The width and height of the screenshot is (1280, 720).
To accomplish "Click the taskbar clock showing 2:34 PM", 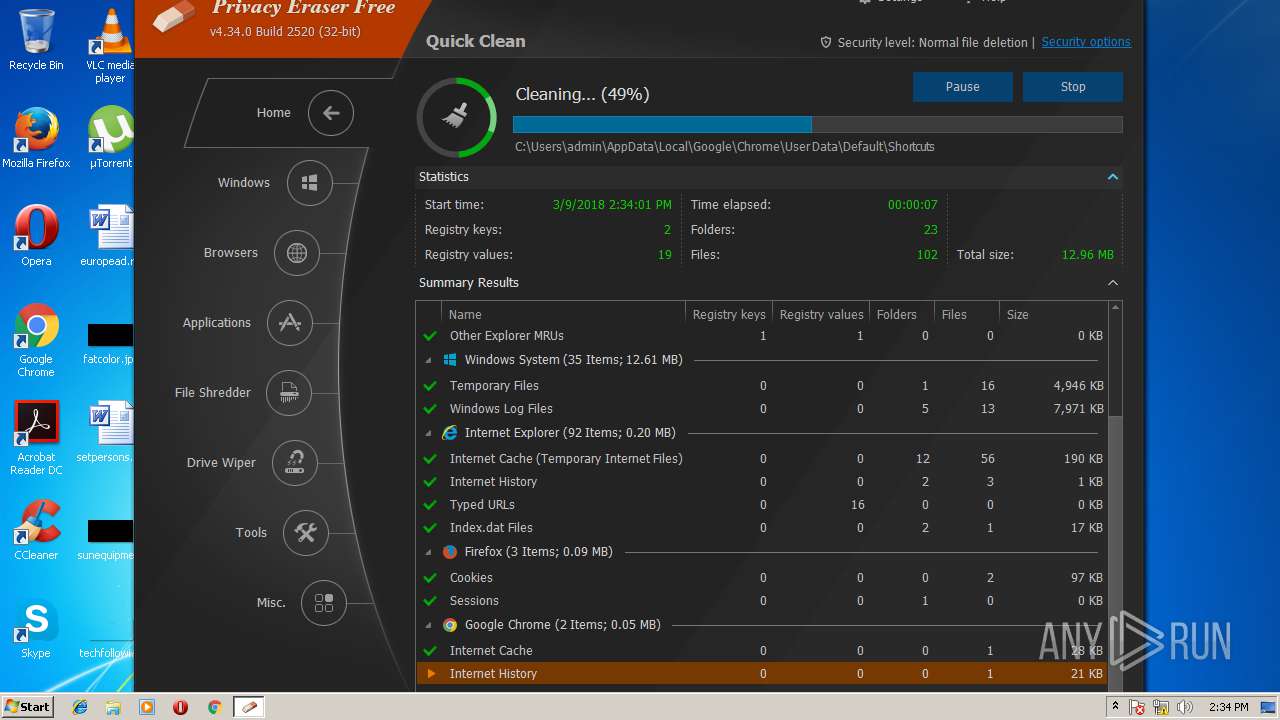I will pyautogui.click(x=1228, y=707).
